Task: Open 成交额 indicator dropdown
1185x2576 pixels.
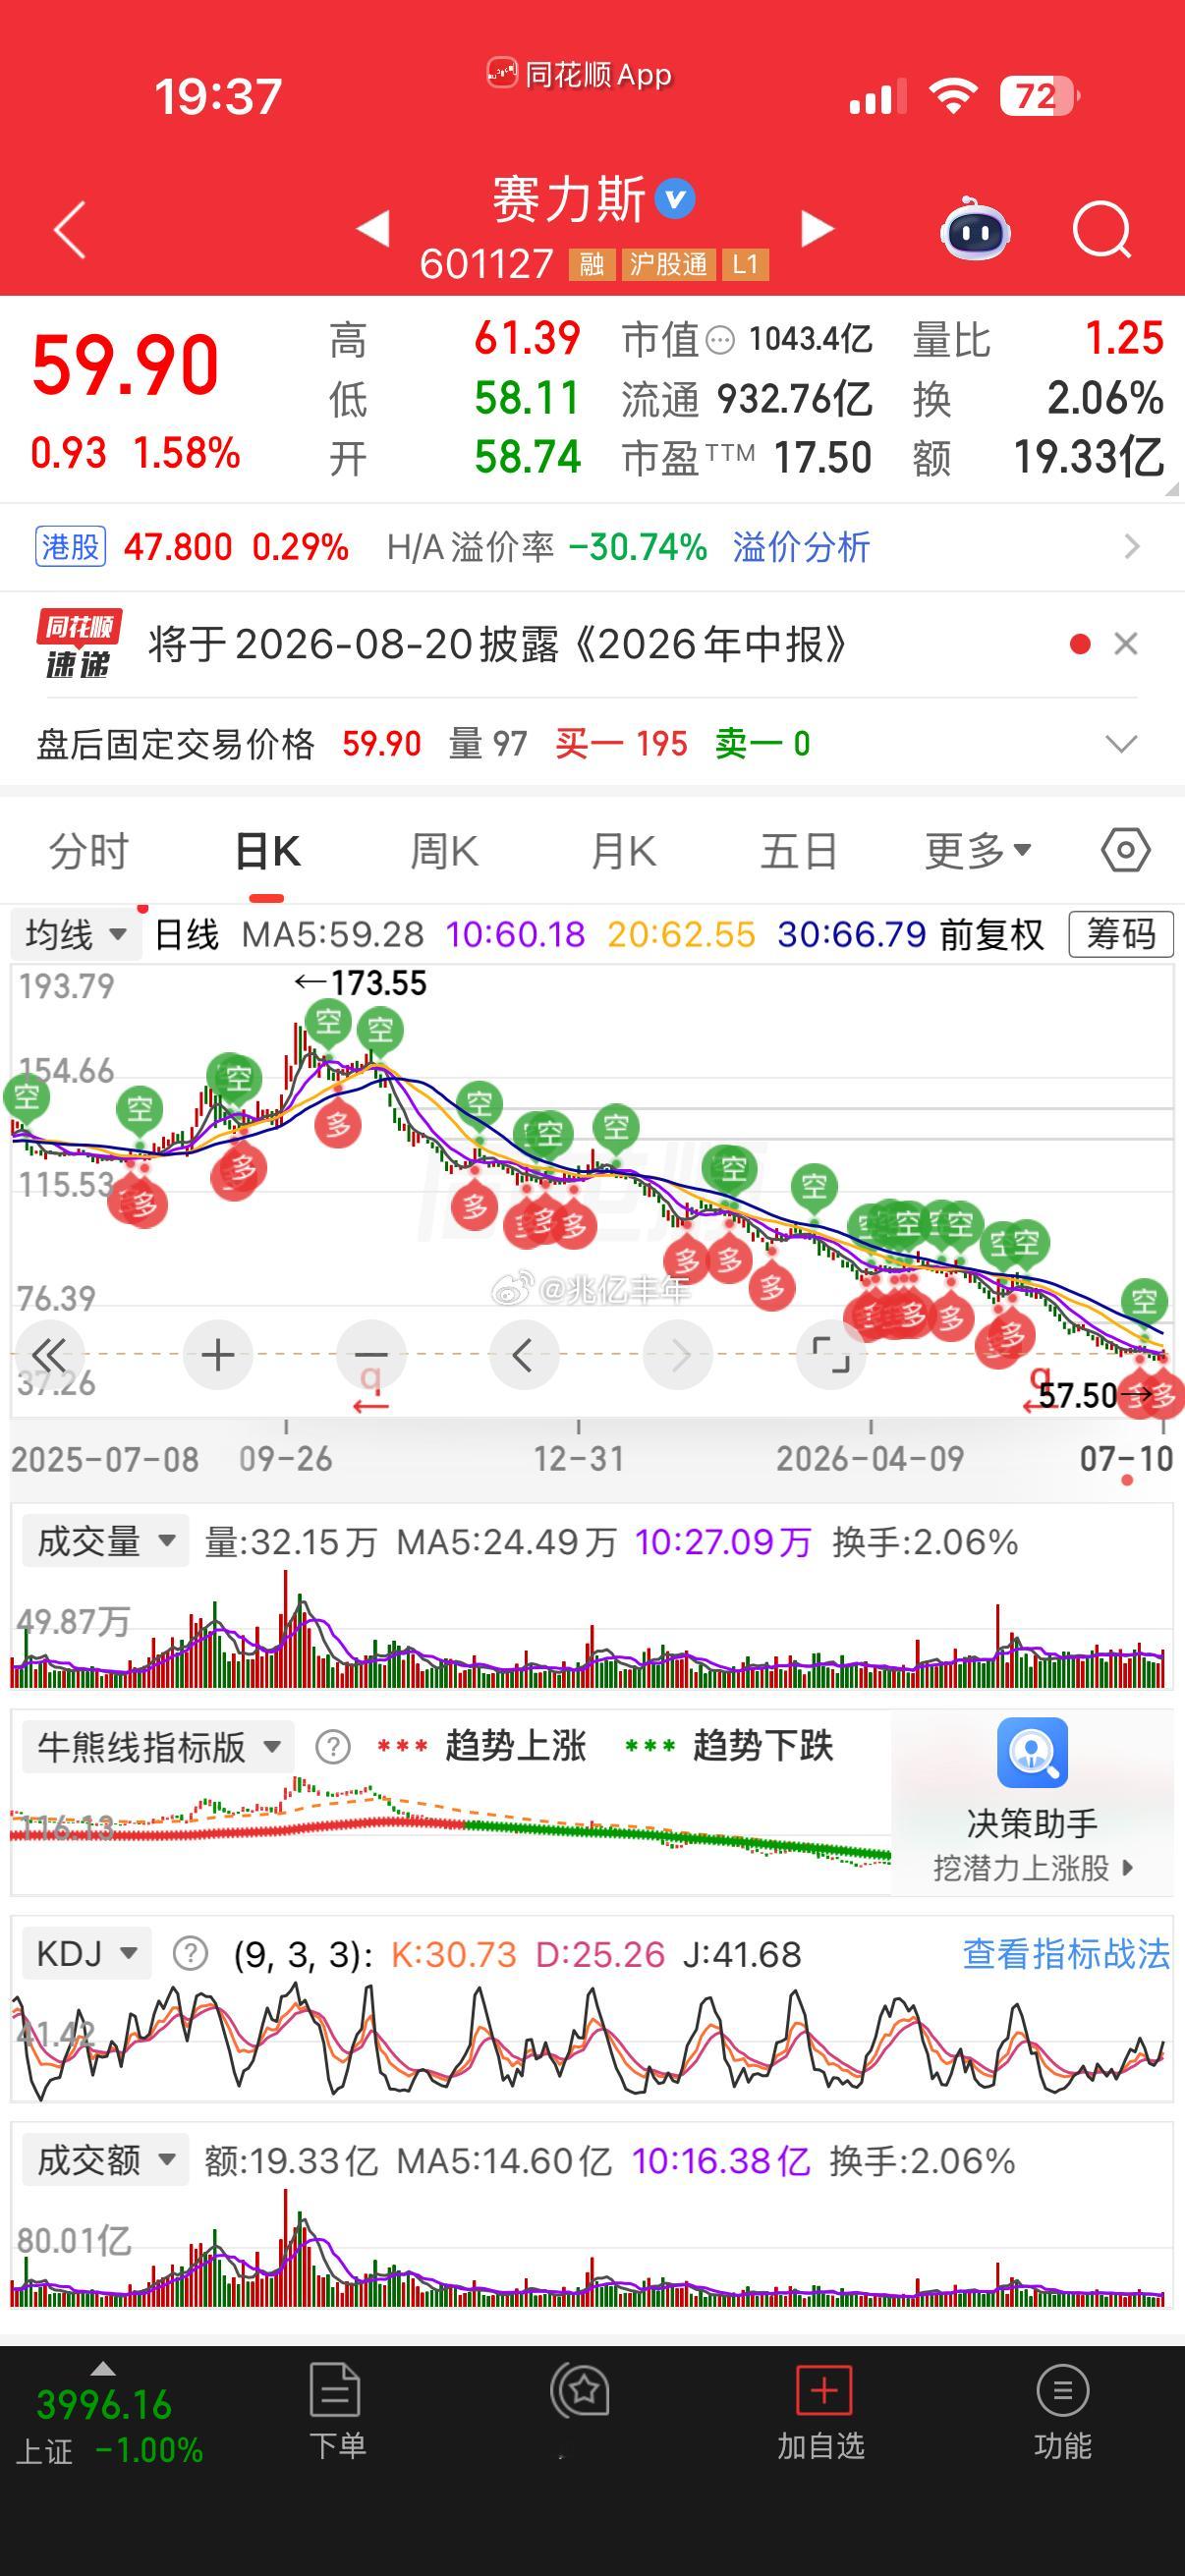Action: tap(105, 2161)
